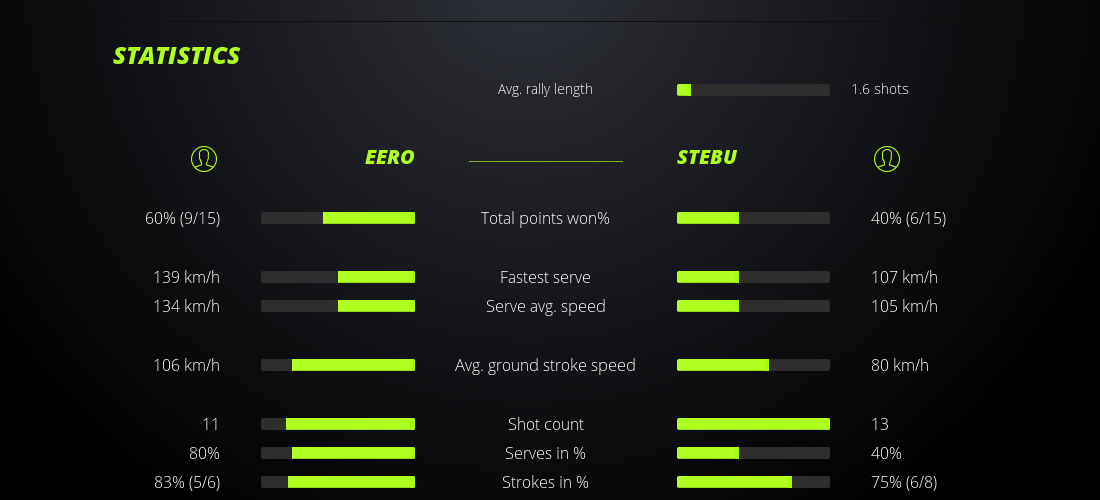
Task: Click STEBU's Fastest serve bar
Action: pos(753,277)
